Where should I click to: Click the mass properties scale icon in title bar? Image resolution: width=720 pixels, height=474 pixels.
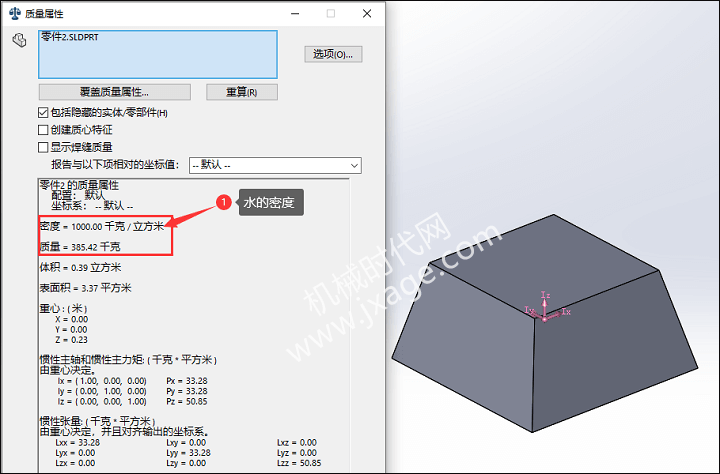click(15, 13)
